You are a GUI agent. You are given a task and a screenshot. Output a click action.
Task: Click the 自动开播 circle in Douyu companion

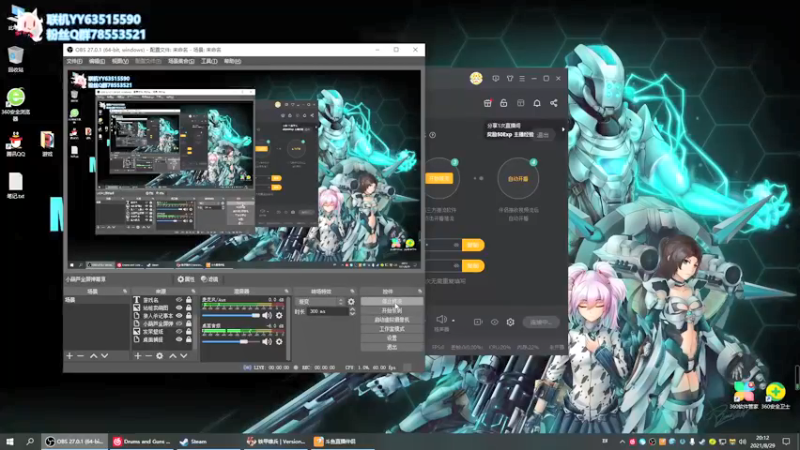(518, 179)
